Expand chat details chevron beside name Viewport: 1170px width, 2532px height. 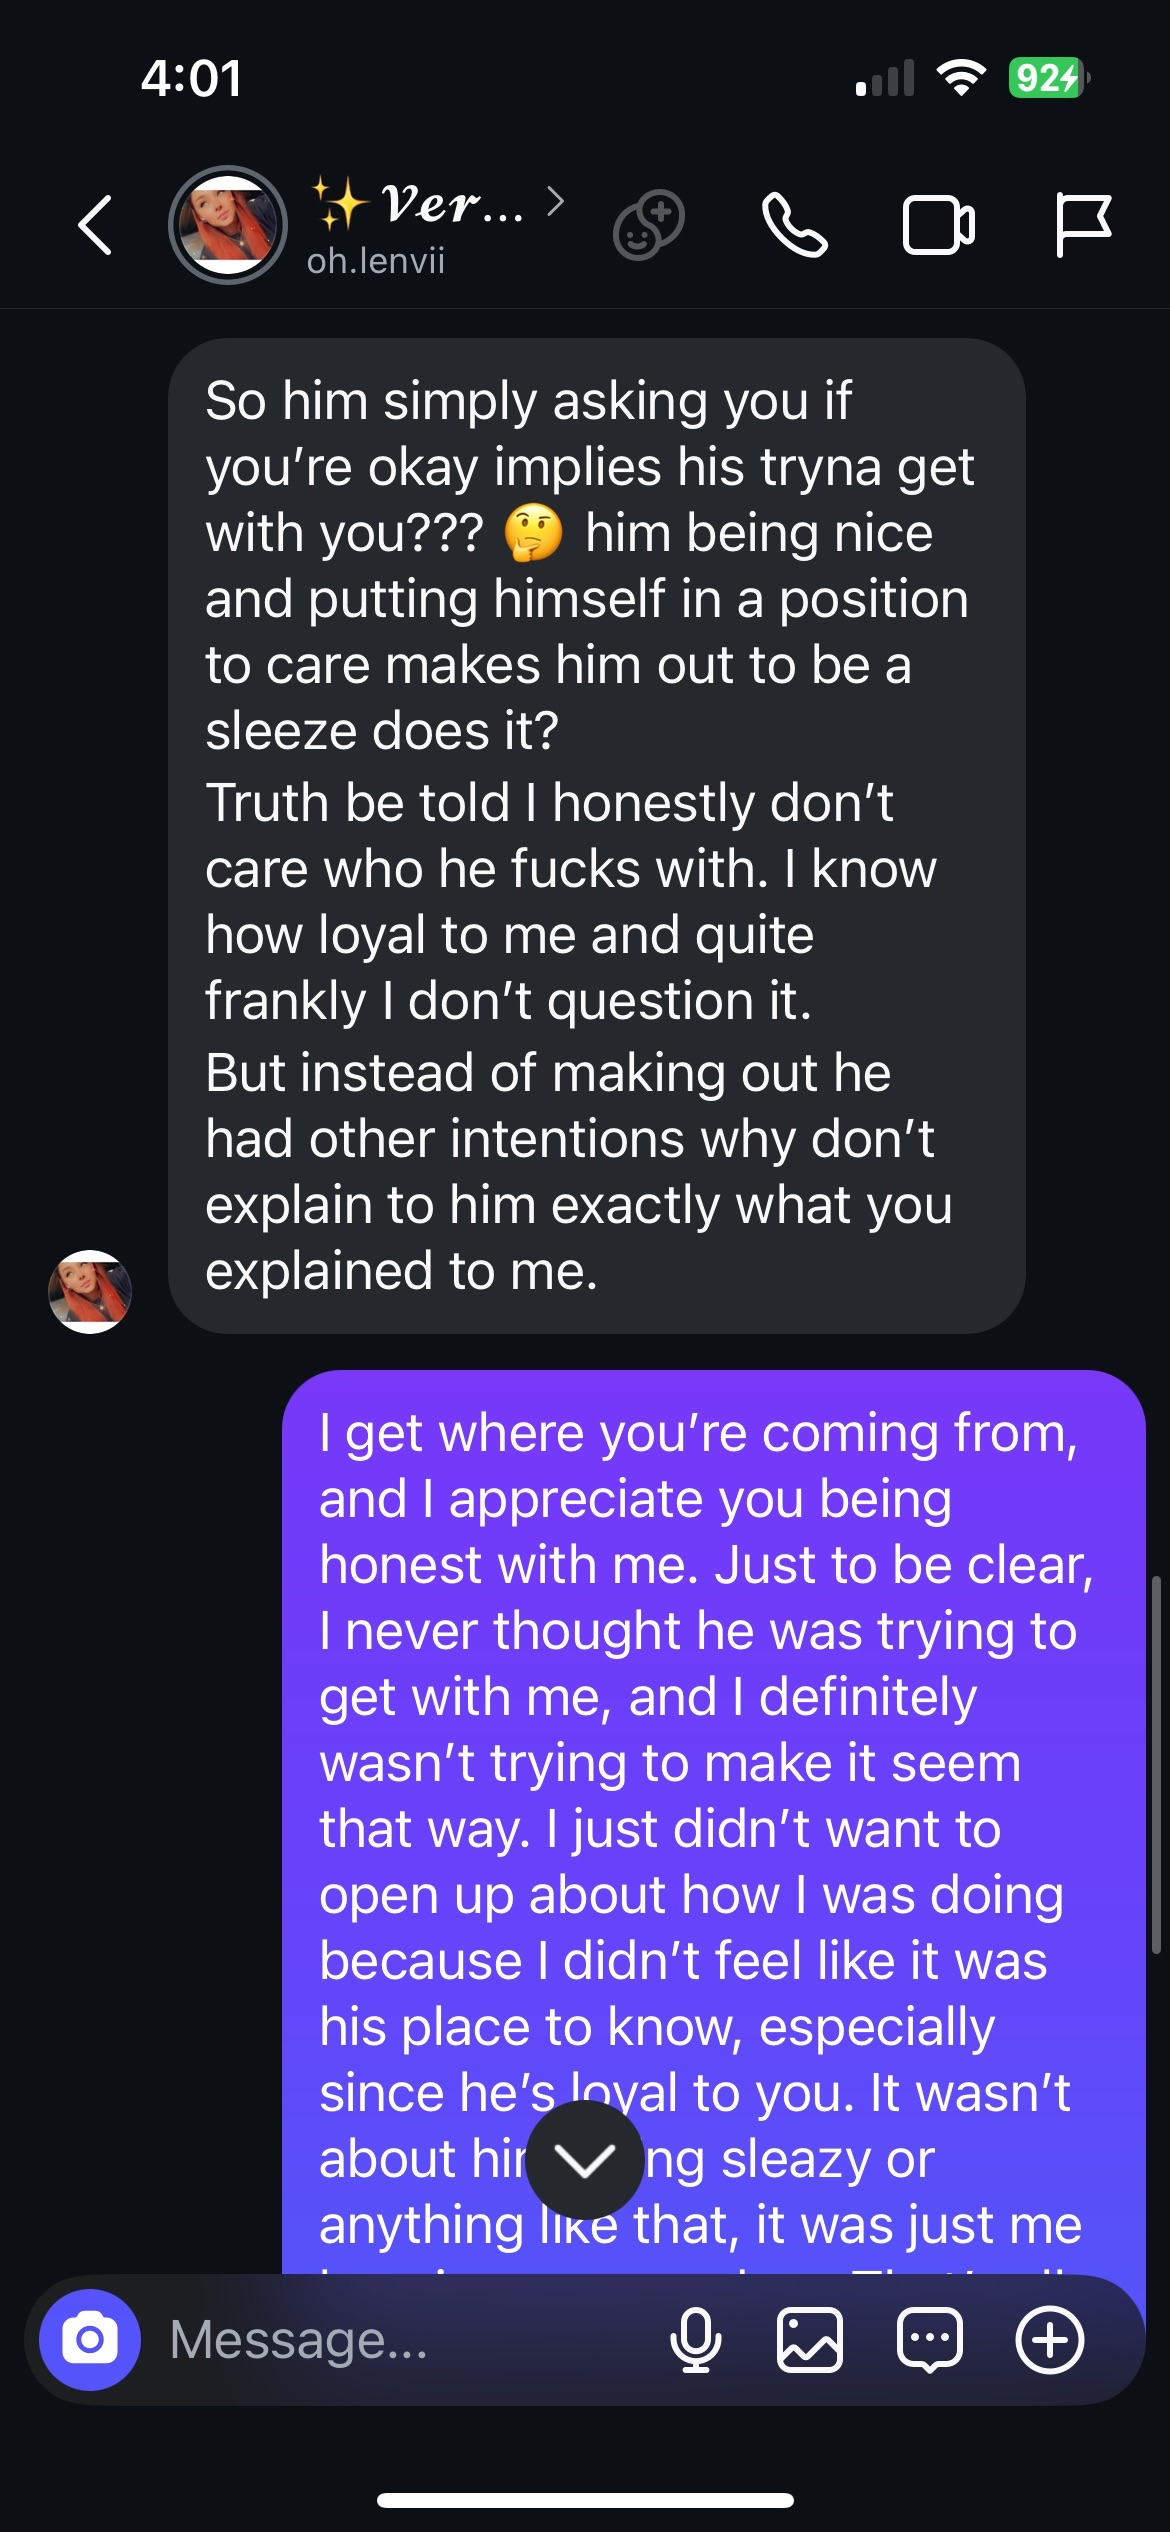pyautogui.click(x=556, y=202)
